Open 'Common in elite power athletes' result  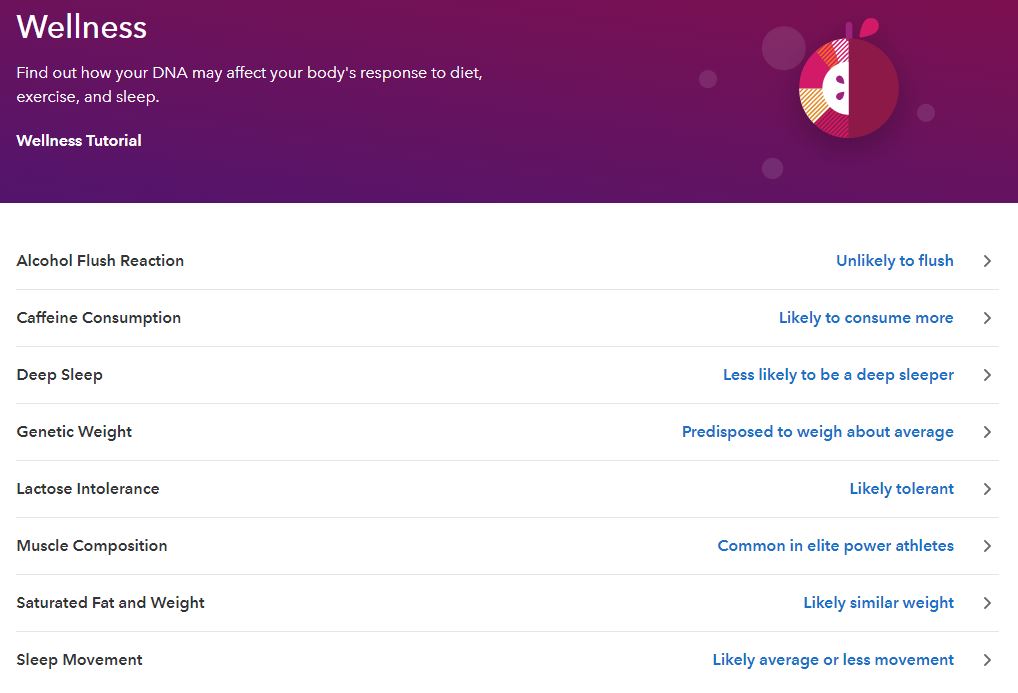pos(835,546)
